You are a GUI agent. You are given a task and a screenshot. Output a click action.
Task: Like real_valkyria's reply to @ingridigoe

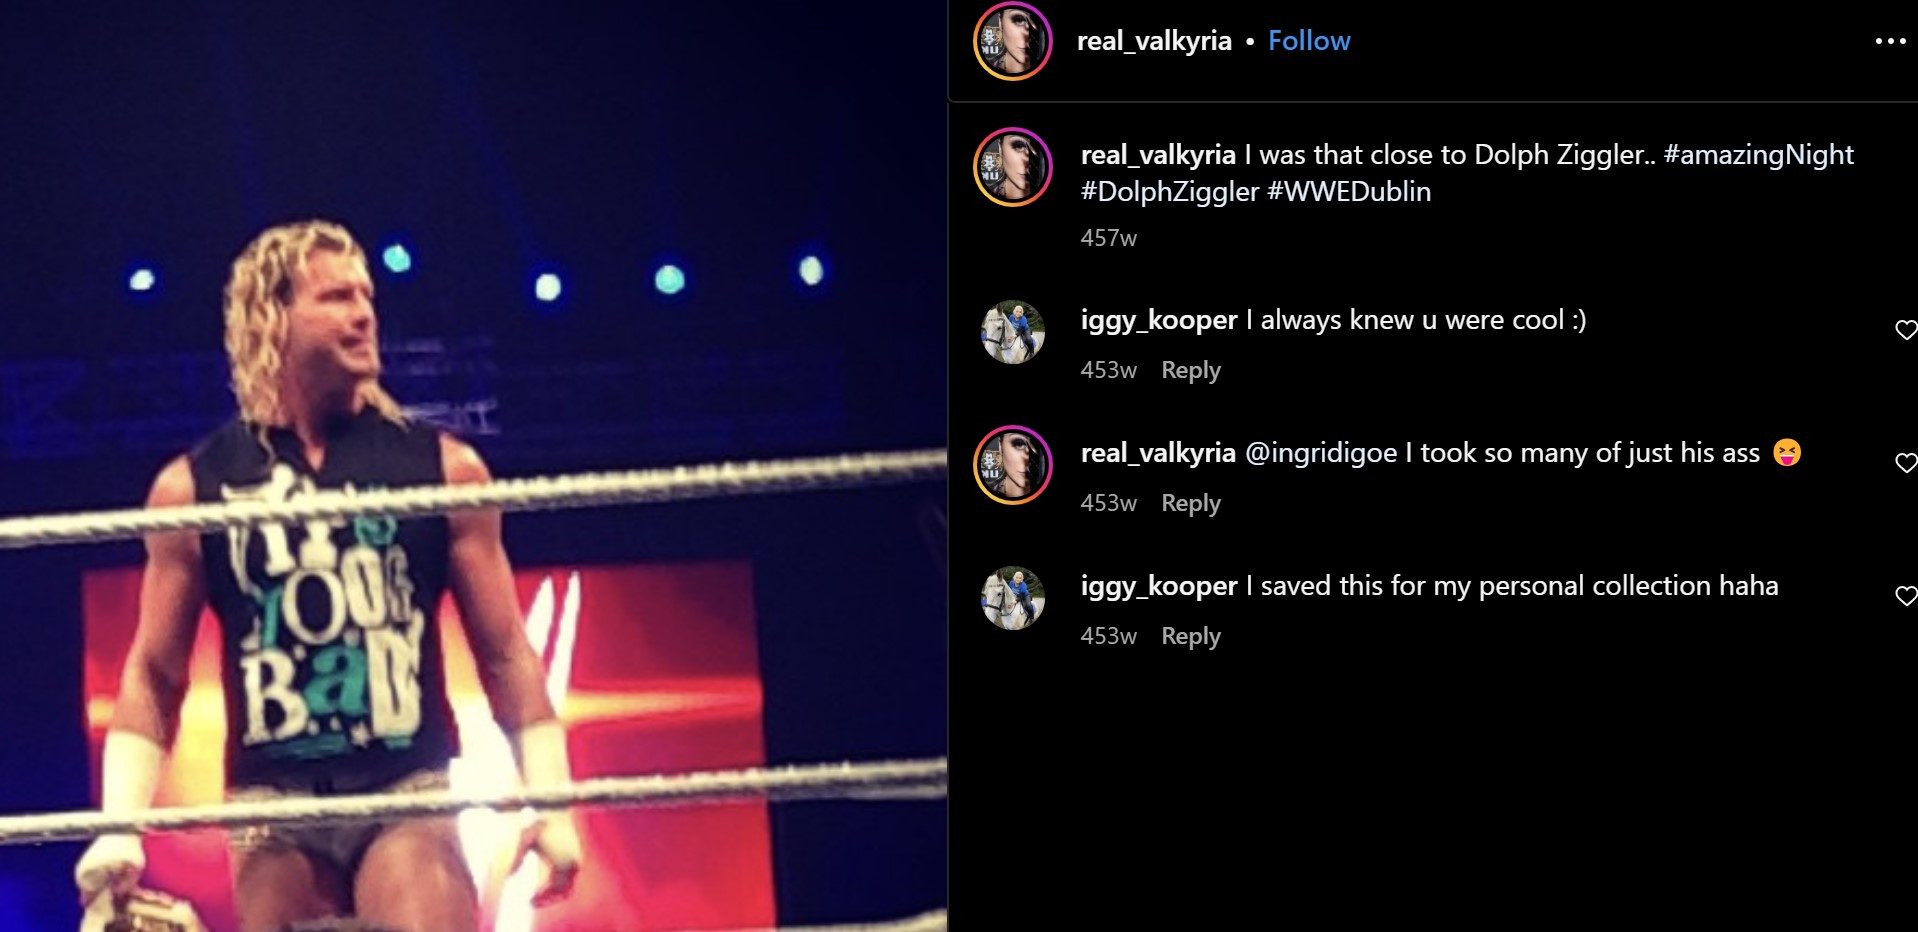coord(1906,463)
